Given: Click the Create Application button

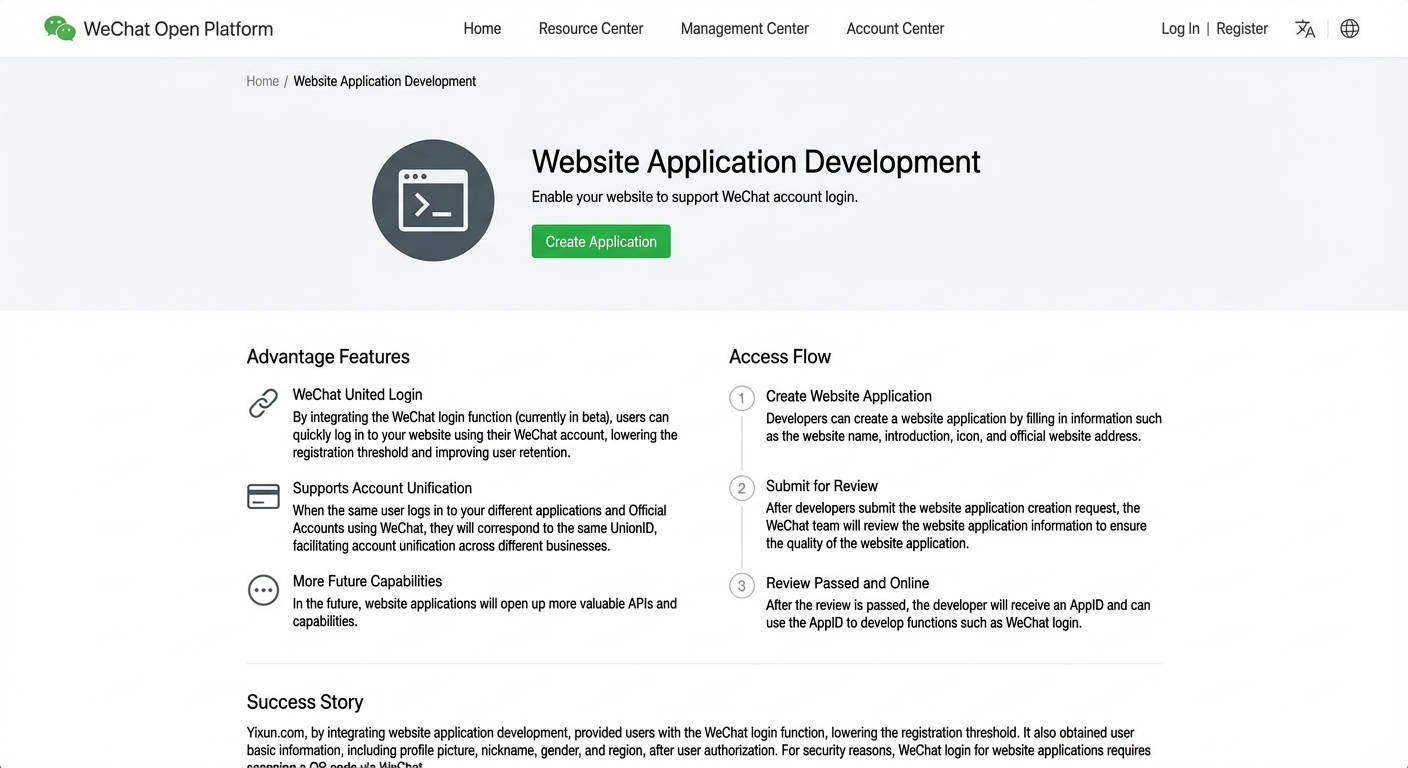Looking at the screenshot, I should click(x=601, y=241).
